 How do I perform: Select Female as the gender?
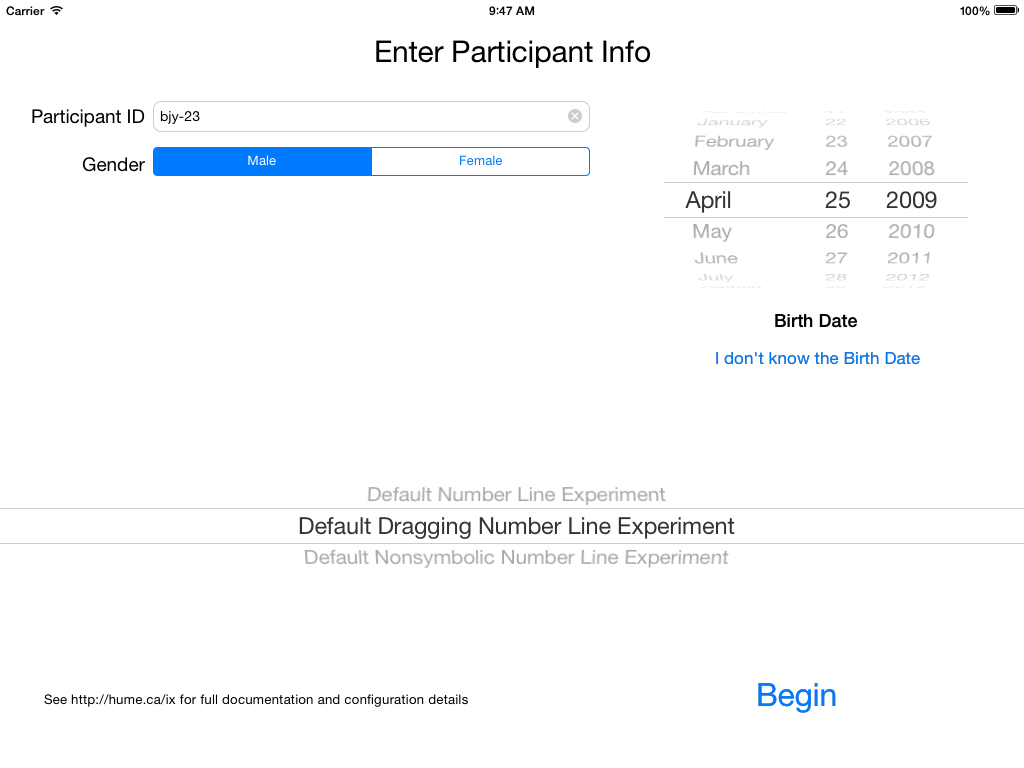[x=480, y=161]
